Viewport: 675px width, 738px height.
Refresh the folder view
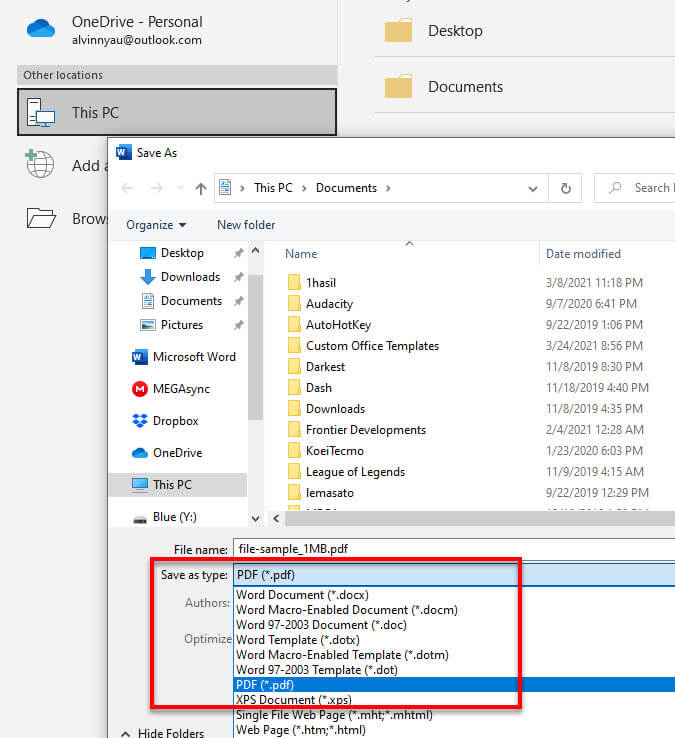point(566,188)
